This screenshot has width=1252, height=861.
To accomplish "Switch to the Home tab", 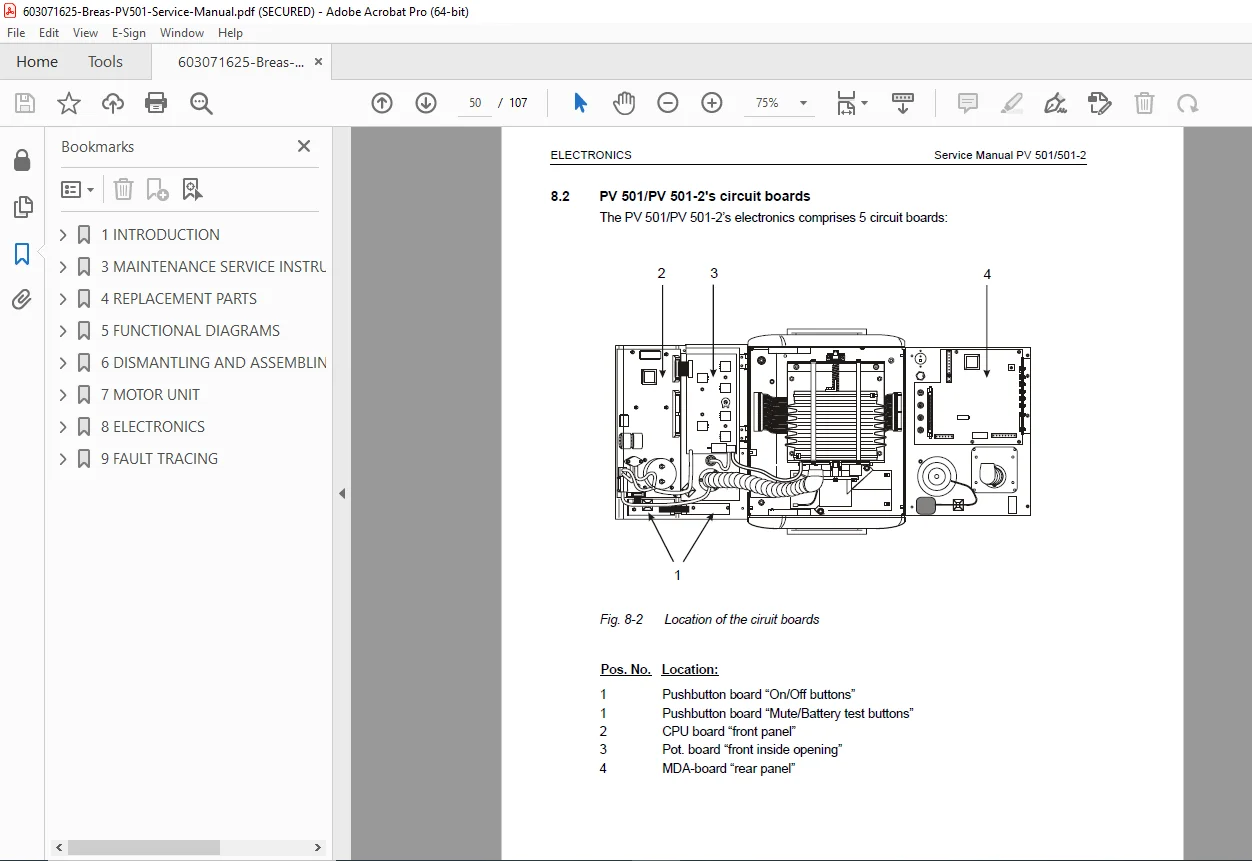I will point(37,62).
